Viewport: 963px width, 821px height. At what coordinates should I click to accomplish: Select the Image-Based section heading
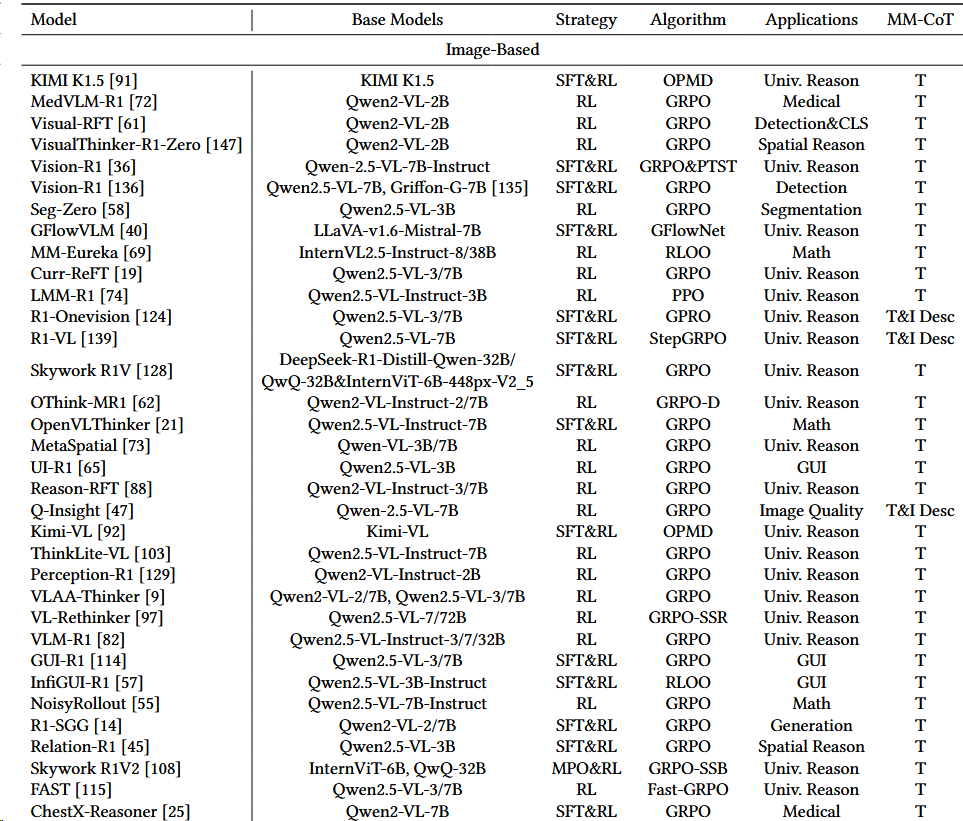[491, 49]
